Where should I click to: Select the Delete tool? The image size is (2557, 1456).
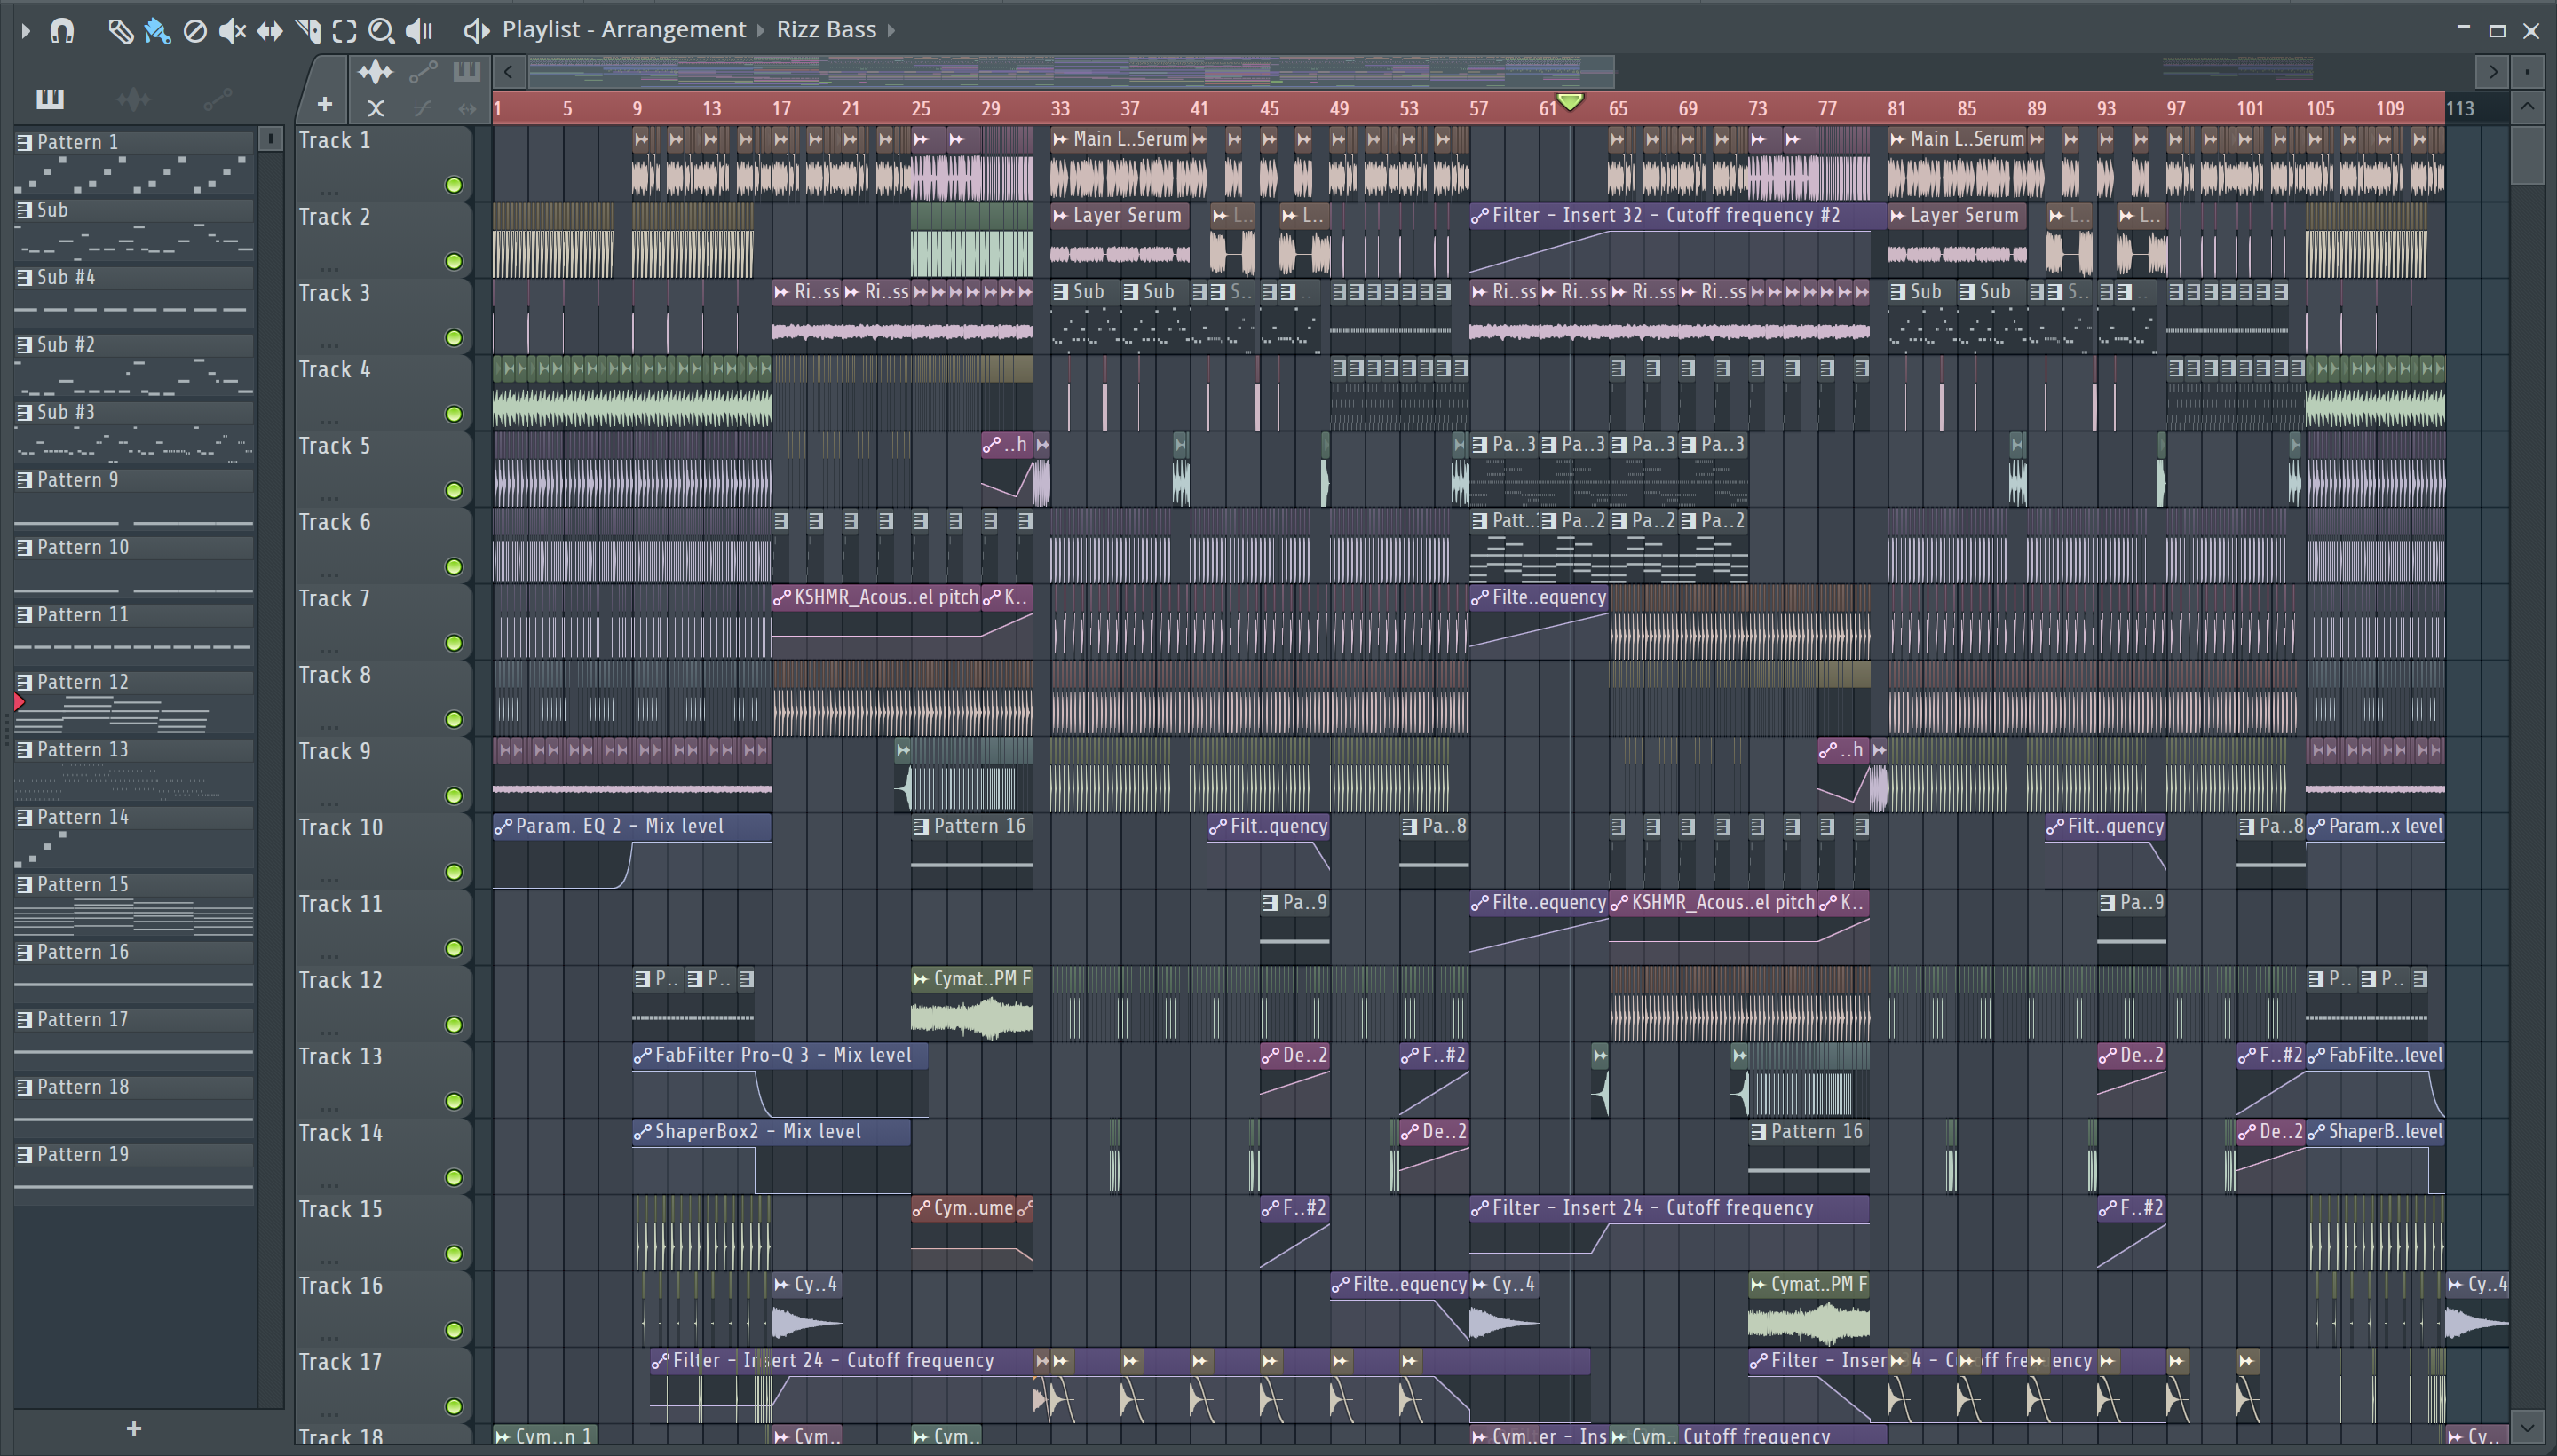(x=195, y=31)
